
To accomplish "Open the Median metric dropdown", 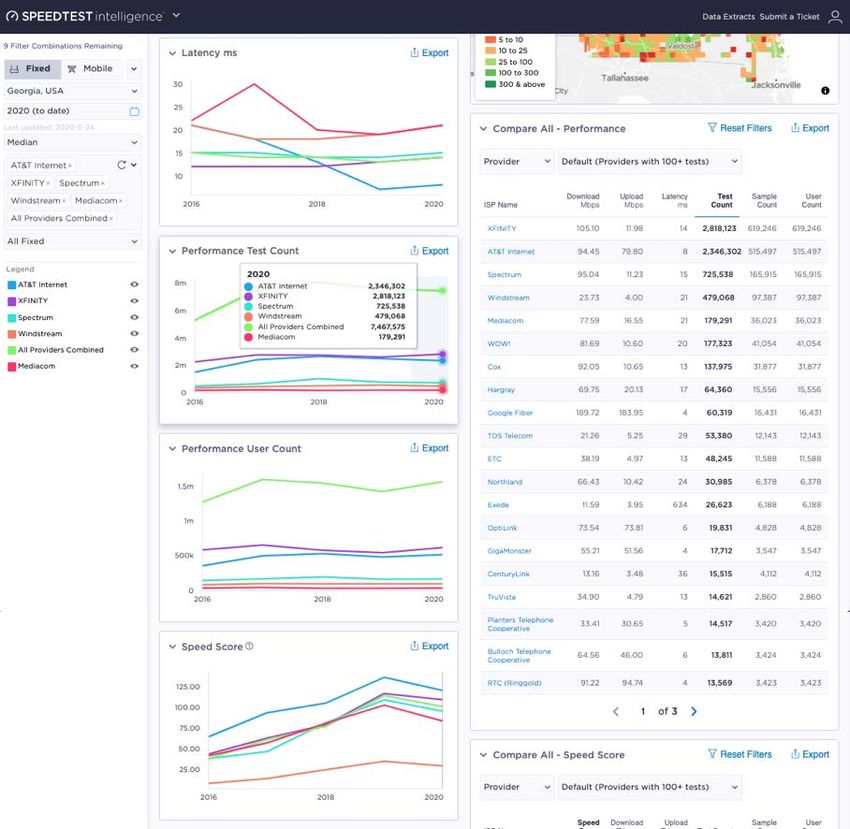I will (73, 143).
